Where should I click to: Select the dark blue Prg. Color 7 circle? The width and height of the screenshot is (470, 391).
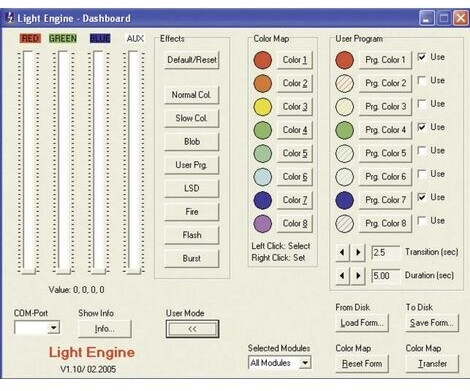[344, 200]
